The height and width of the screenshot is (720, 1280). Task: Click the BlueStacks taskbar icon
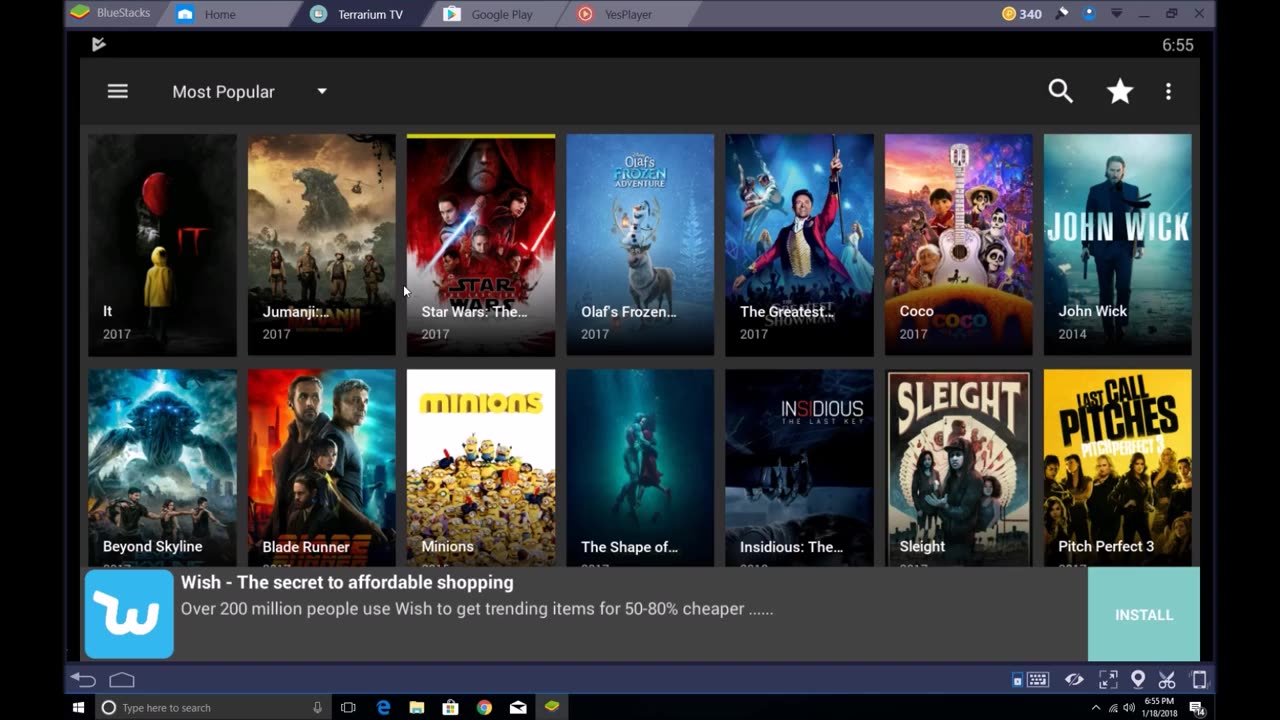[552, 707]
